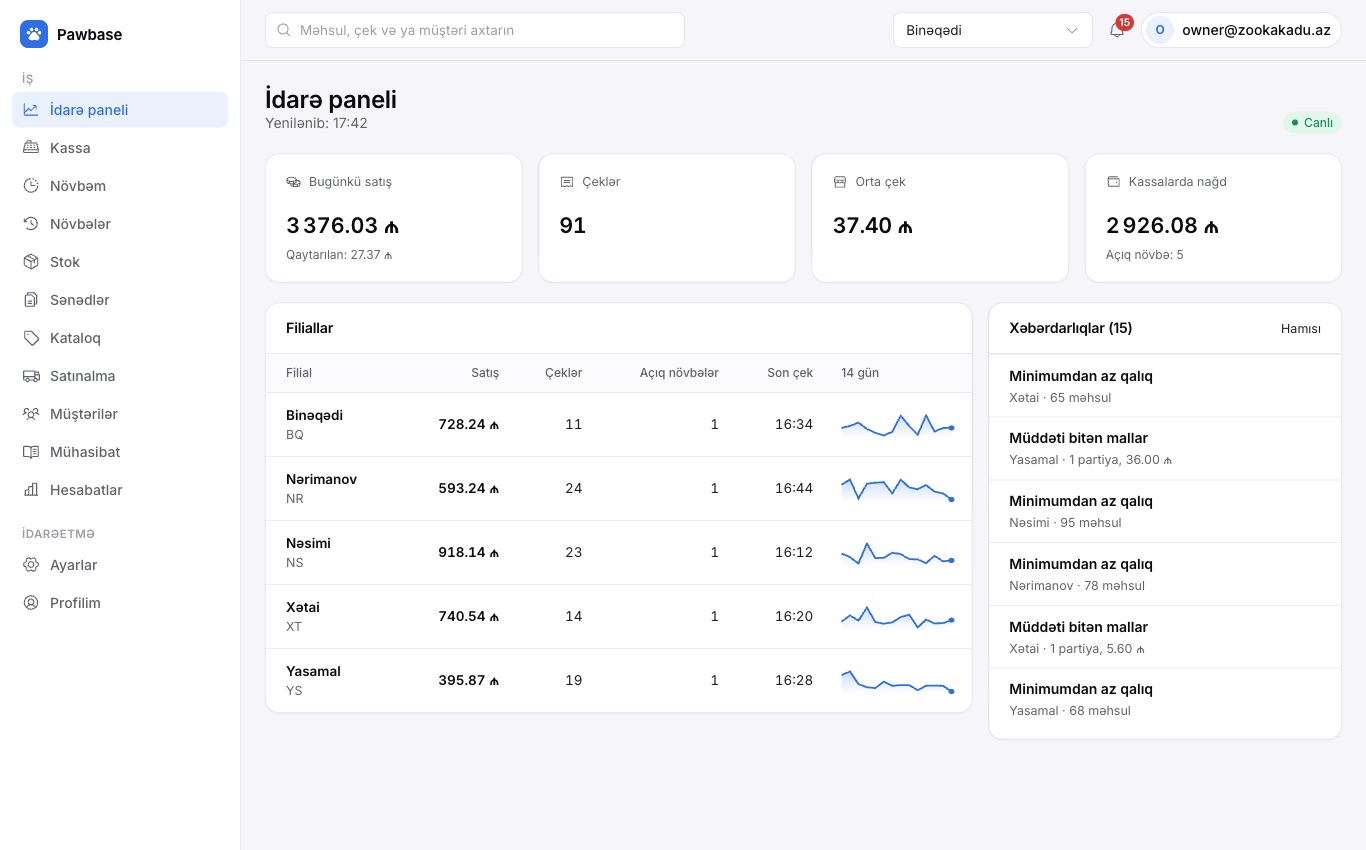This screenshot has width=1366, height=850.
Task: Select the Nərimanov branch name in table
Action: [321, 479]
